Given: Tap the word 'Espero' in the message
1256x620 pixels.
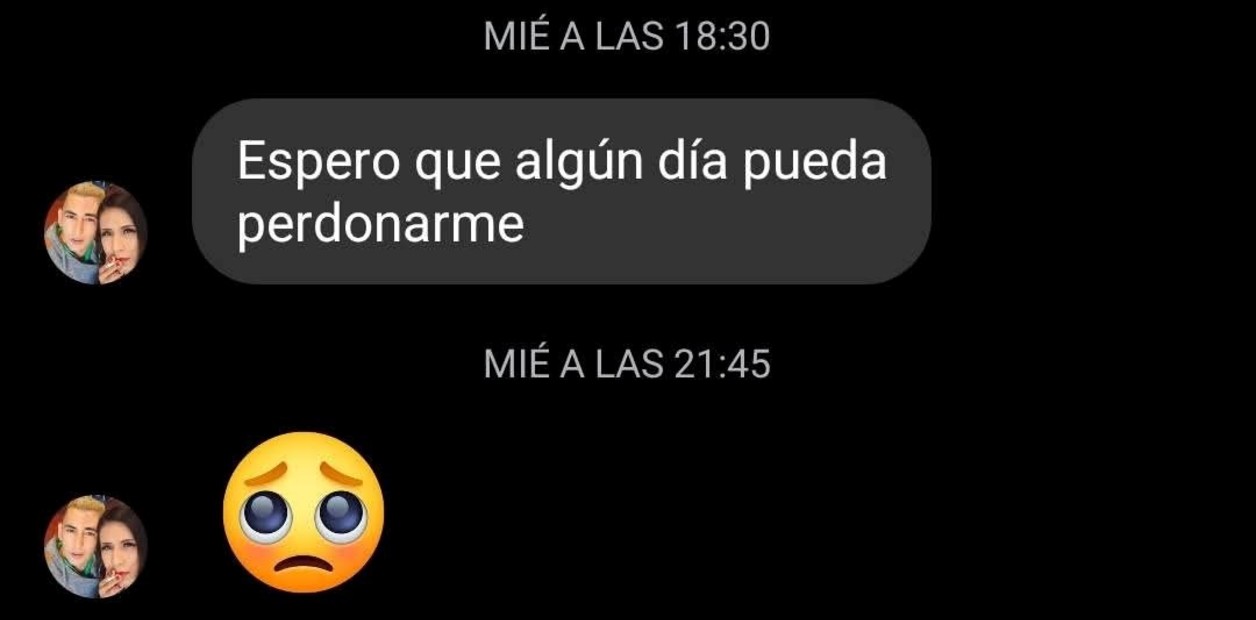Looking at the screenshot, I should coord(319,164).
